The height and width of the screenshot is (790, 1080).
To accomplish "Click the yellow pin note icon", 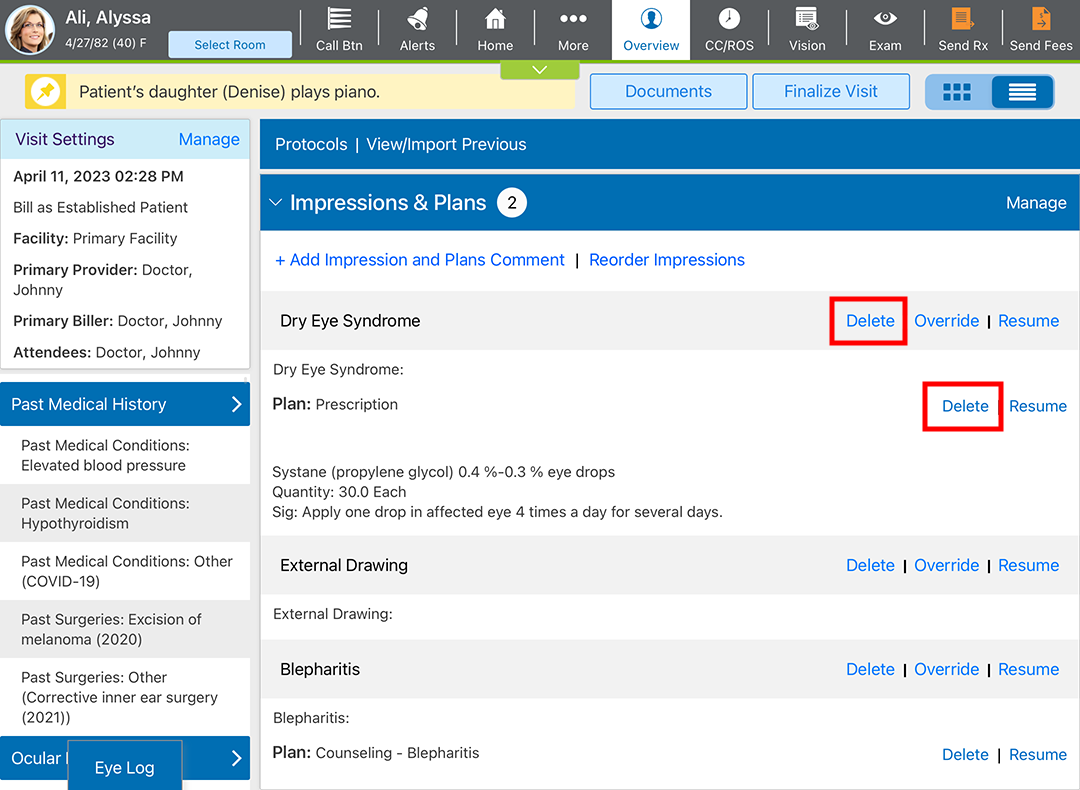I will 45,92.
